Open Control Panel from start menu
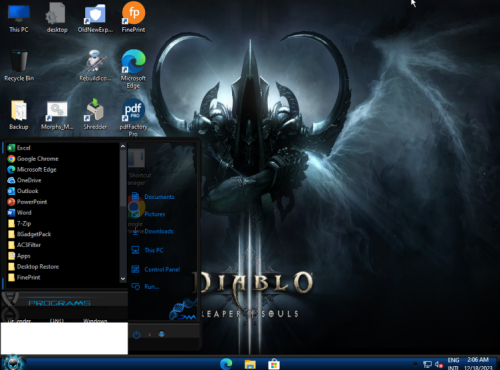Image resolution: width=500 pixels, height=370 pixels. [156, 269]
